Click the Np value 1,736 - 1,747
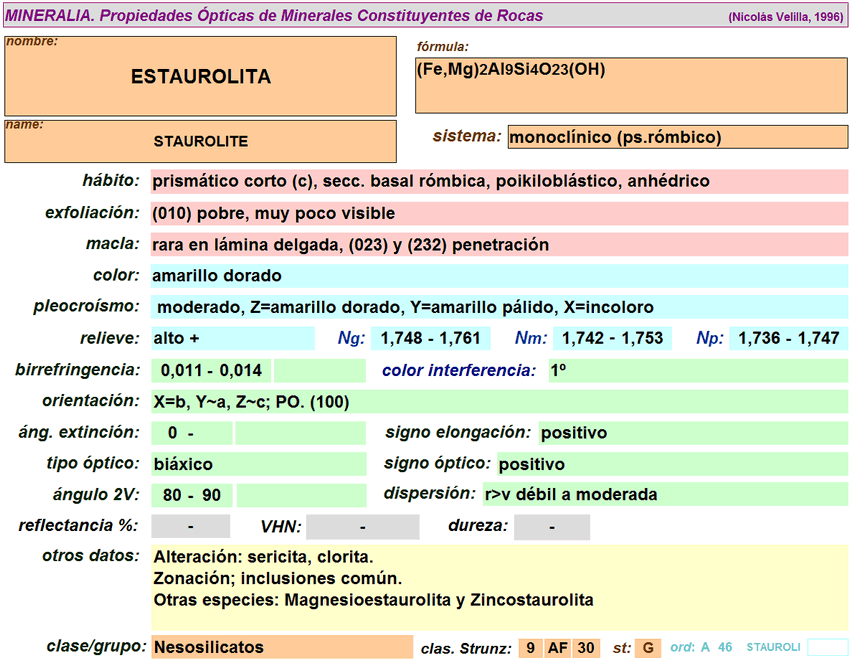850x661 pixels. (x=788, y=339)
